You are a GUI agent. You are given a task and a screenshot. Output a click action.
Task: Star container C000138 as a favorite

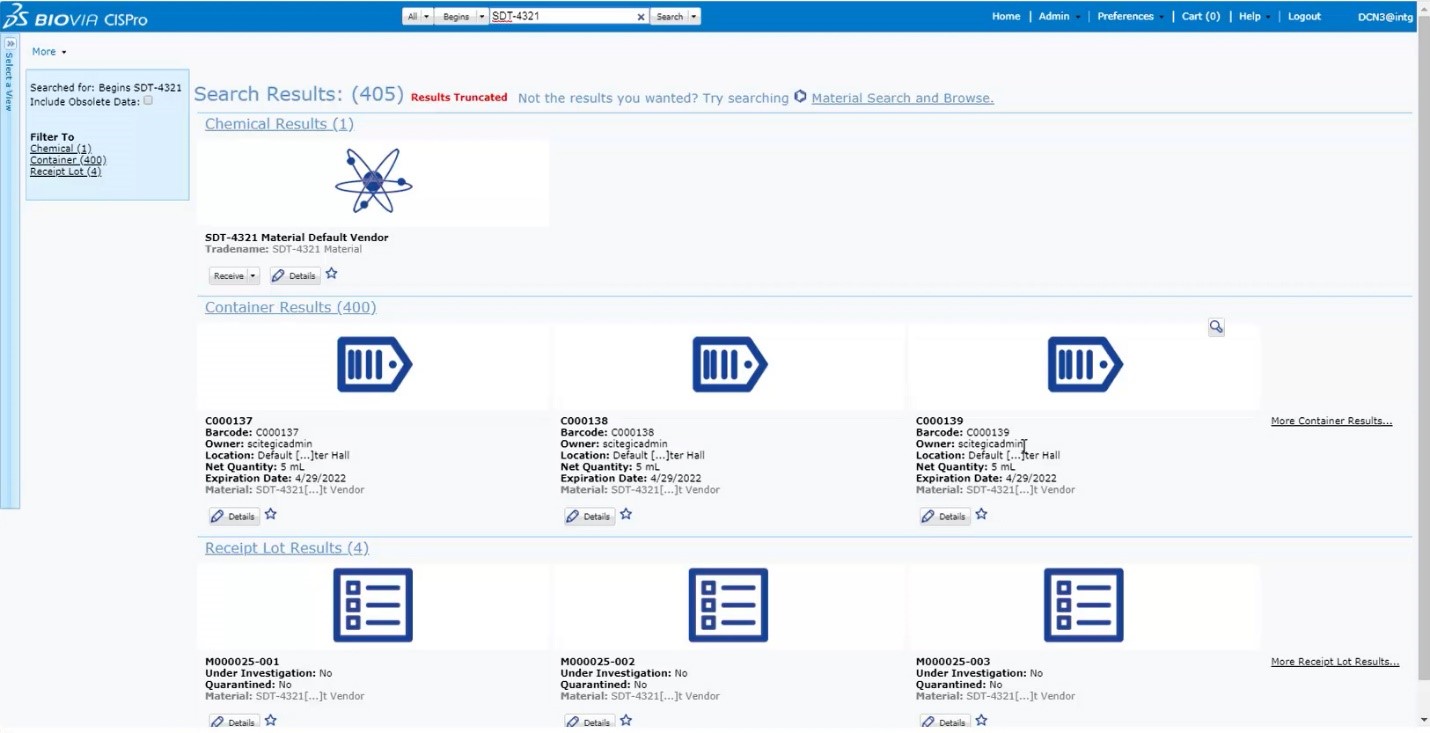tap(626, 515)
